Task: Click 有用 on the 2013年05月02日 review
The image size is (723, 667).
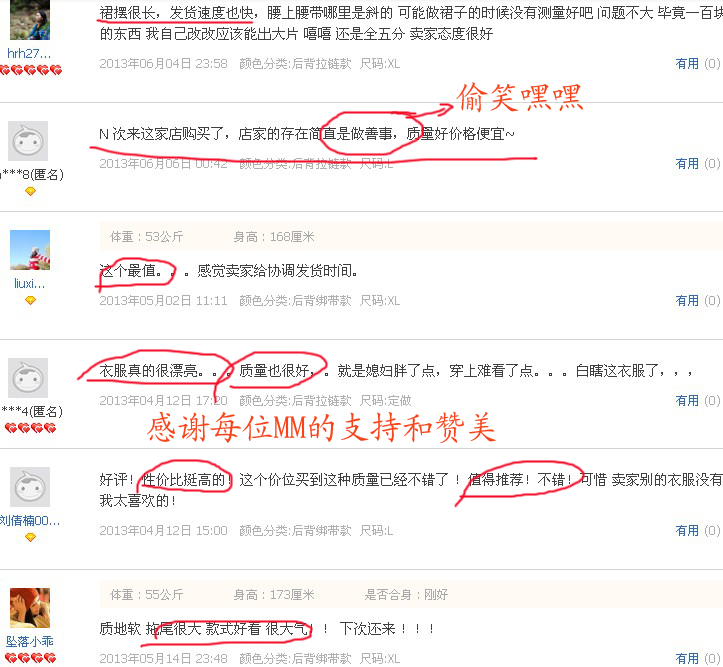Action: pyautogui.click(x=687, y=301)
